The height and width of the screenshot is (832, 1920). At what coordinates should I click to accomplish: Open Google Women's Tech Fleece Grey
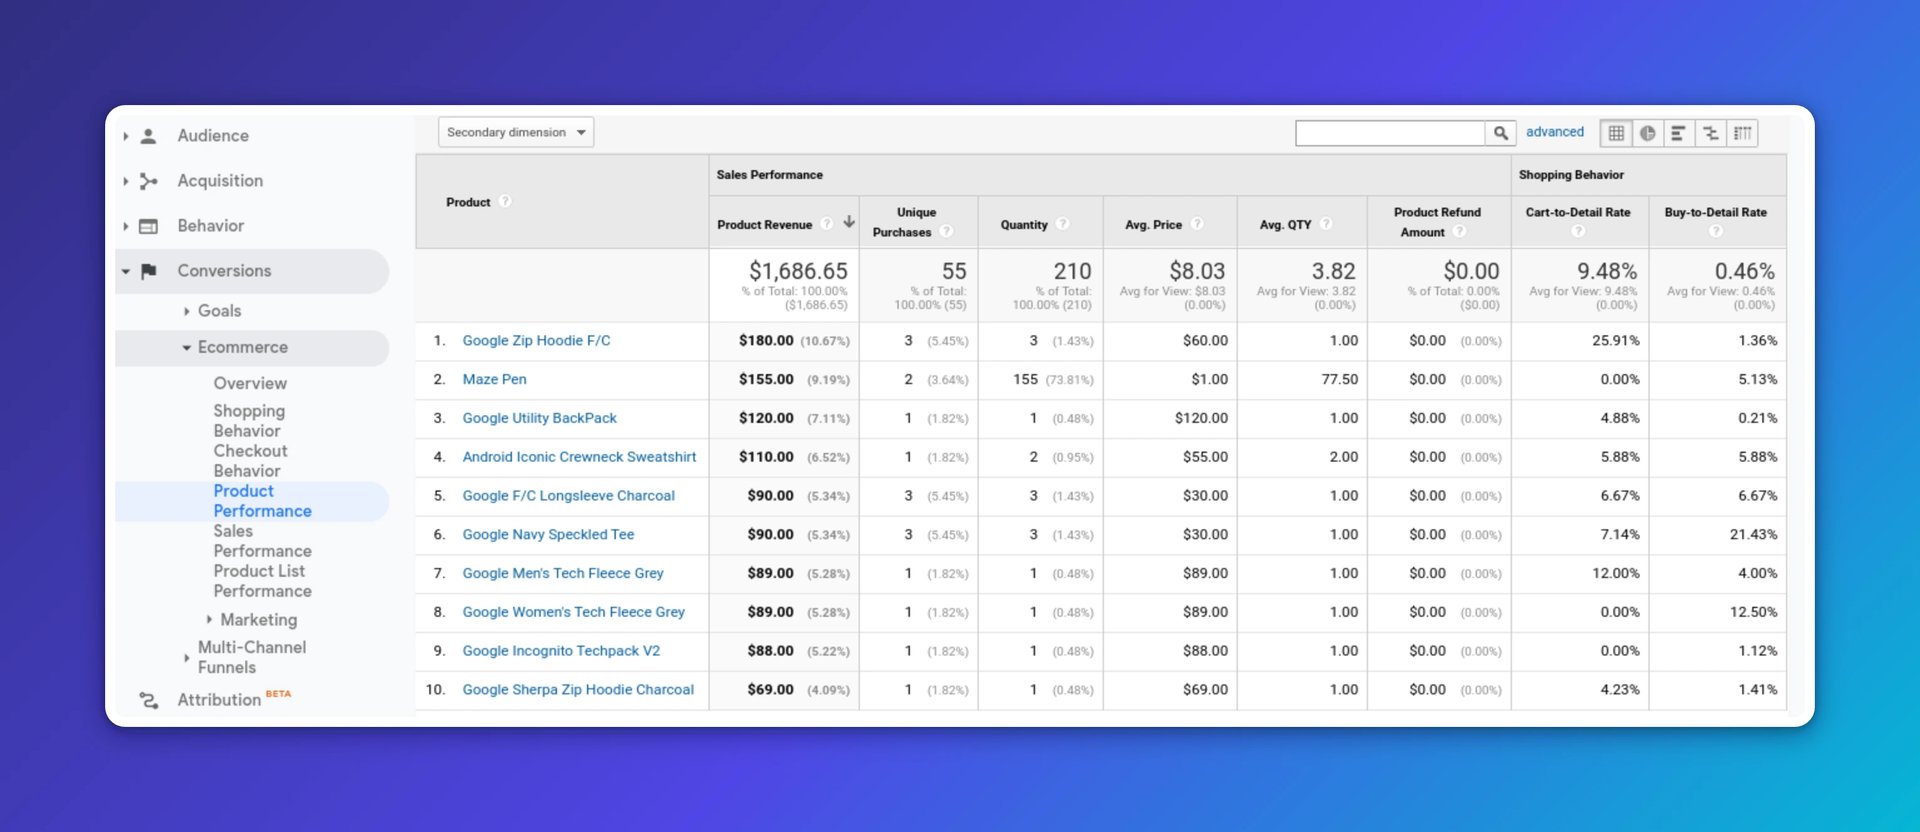[573, 612]
